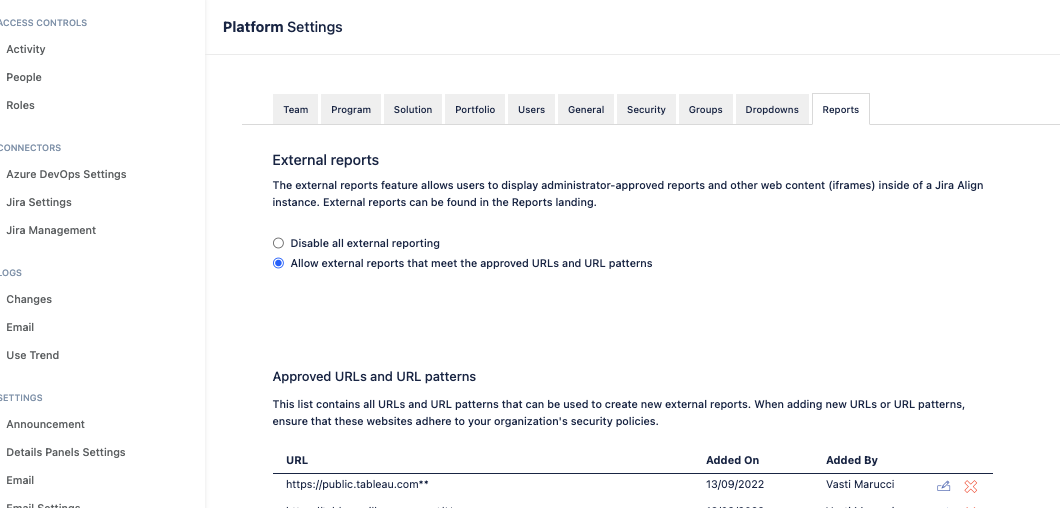Open the Users tab
This screenshot has width=1060, height=508.
[x=531, y=110]
